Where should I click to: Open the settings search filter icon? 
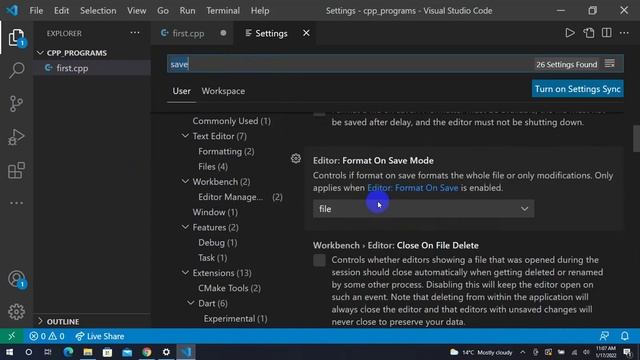click(x=609, y=64)
